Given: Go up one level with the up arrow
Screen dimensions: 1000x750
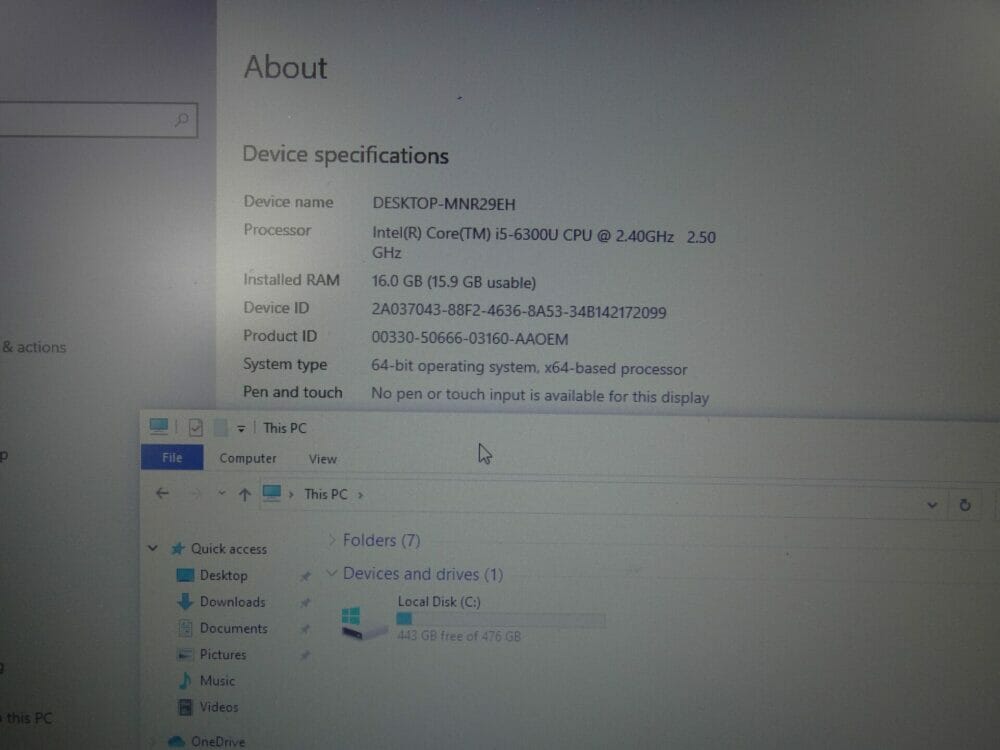Looking at the screenshot, I should pyautogui.click(x=244, y=494).
